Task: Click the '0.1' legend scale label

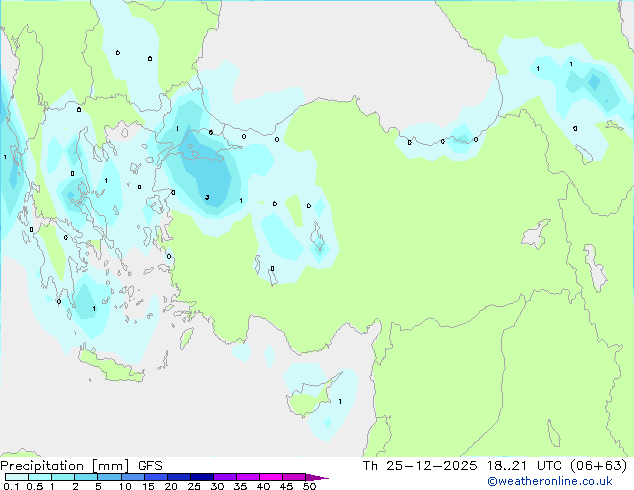Action: coord(11,486)
